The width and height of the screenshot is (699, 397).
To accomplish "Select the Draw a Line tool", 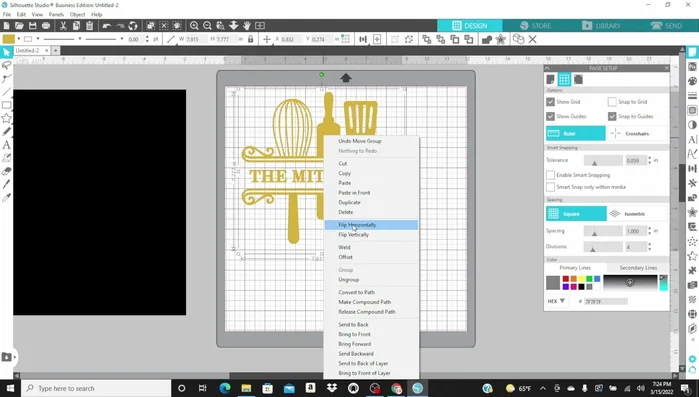I will (6, 92).
